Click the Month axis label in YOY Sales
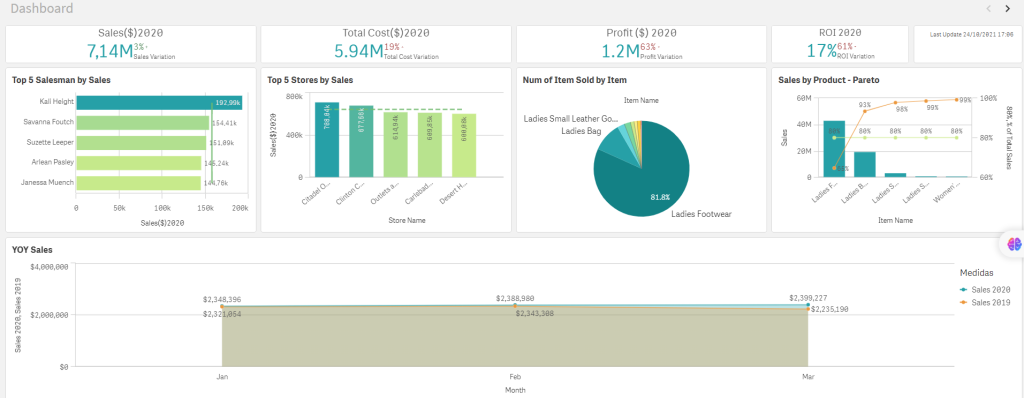Viewport: 1024px width, 398px height. tap(515, 390)
